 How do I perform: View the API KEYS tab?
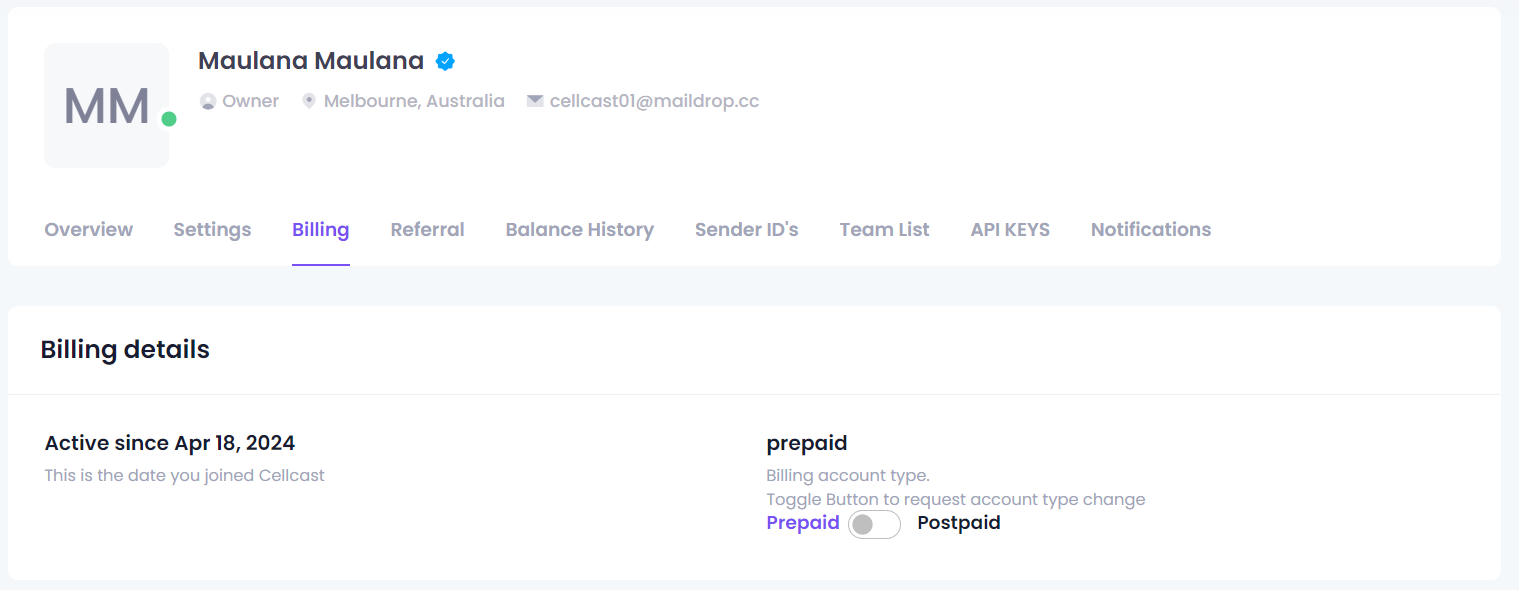tap(1010, 230)
